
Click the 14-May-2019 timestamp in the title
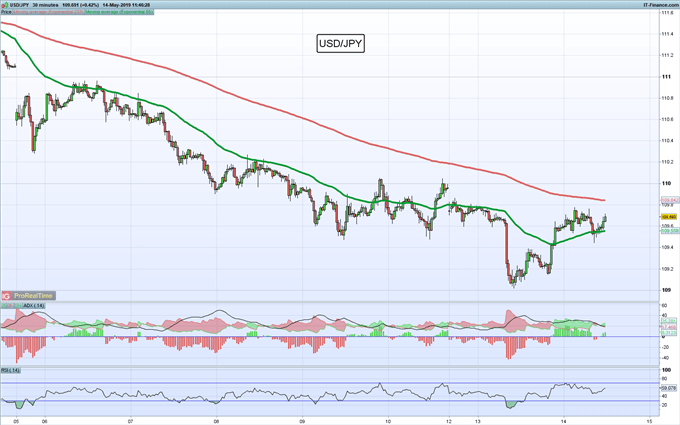[126, 5]
